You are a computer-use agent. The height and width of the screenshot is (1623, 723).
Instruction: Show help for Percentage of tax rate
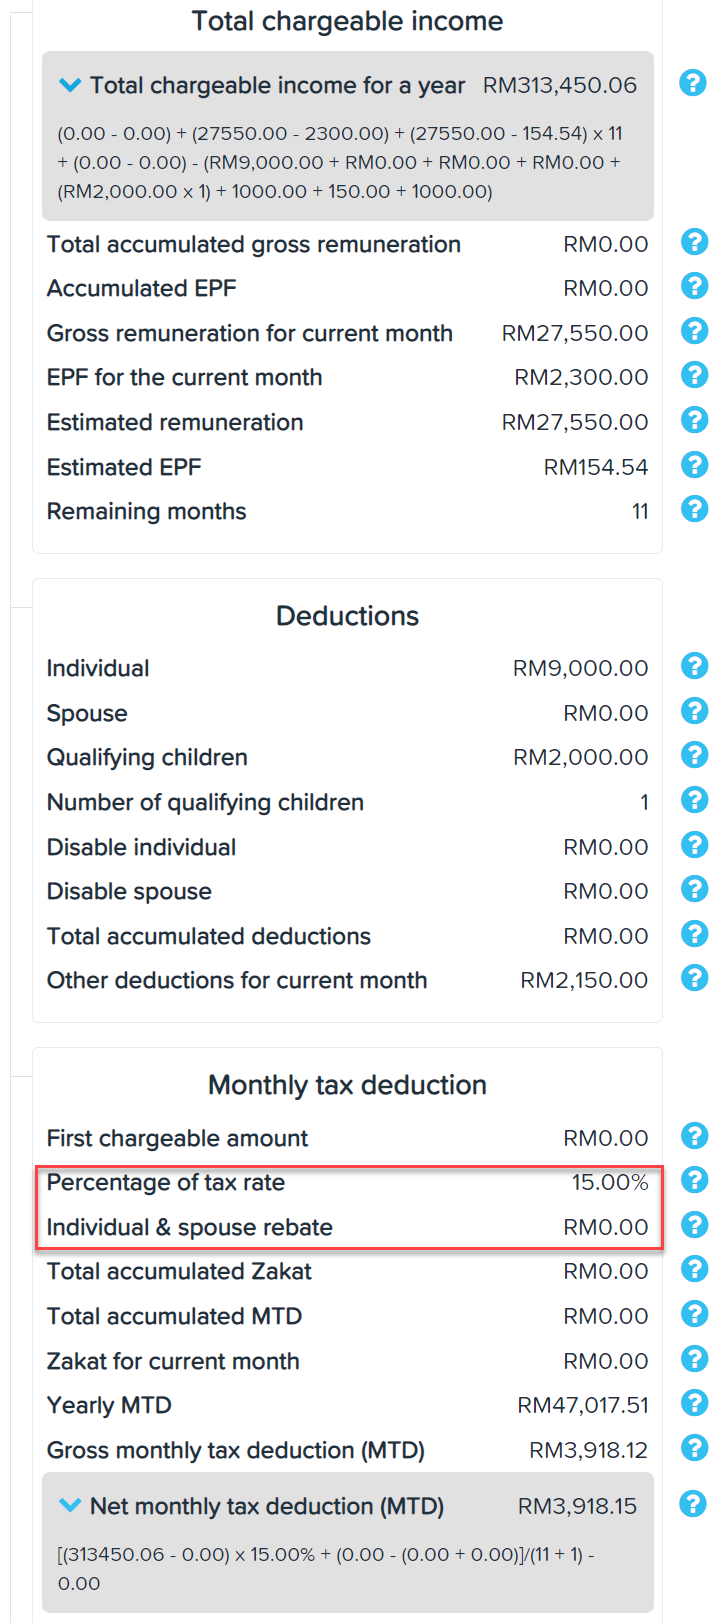click(694, 1180)
